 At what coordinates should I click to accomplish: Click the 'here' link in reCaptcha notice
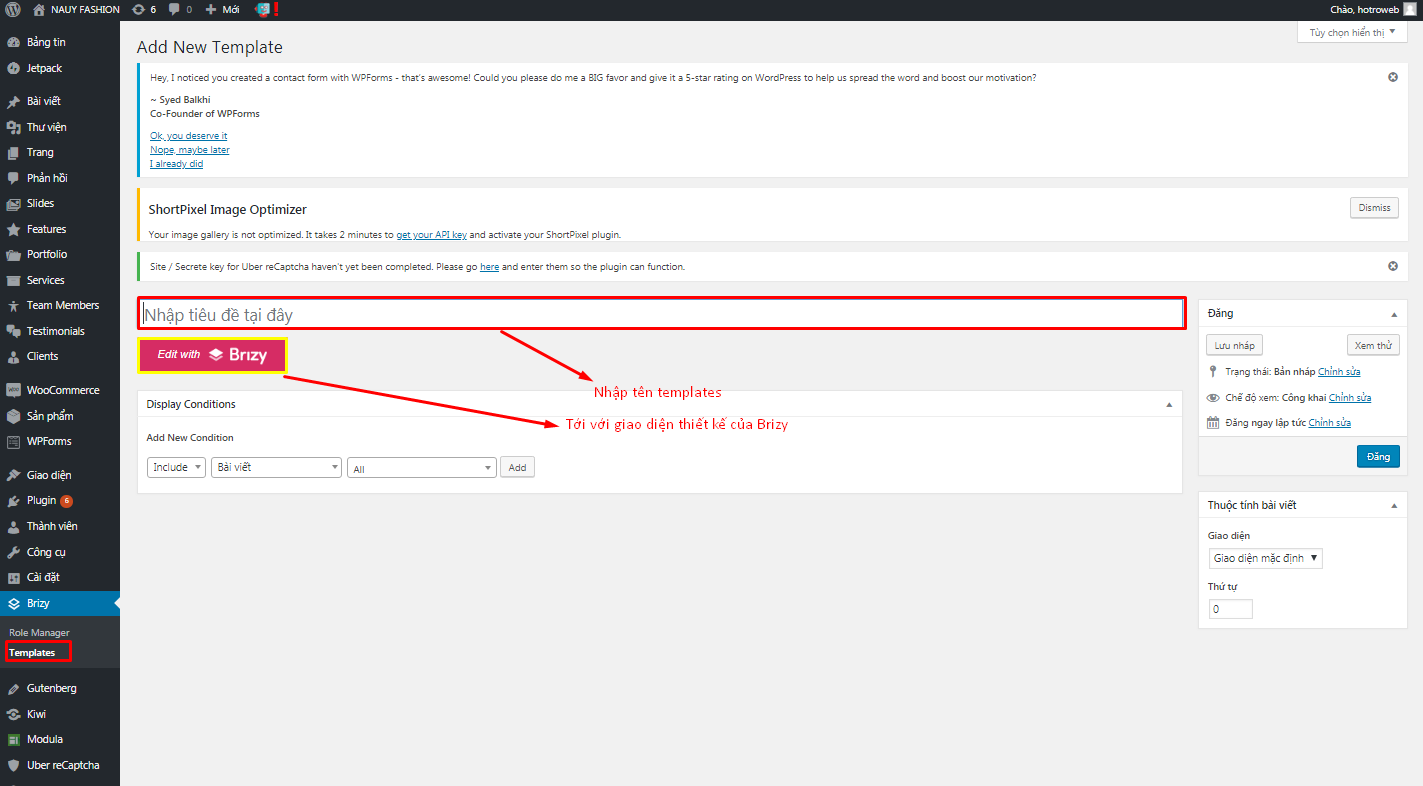489,267
